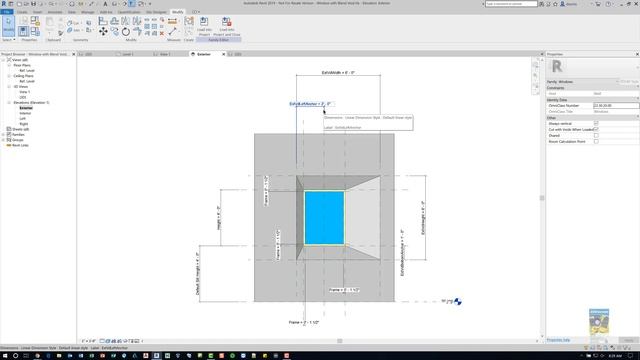Click the Text A icon in quick access toolbar
Viewport: 640px width, 360px height.
105,4
